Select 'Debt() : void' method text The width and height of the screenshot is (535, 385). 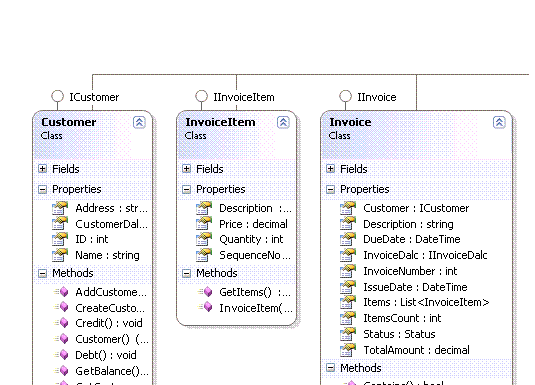pos(106,355)
